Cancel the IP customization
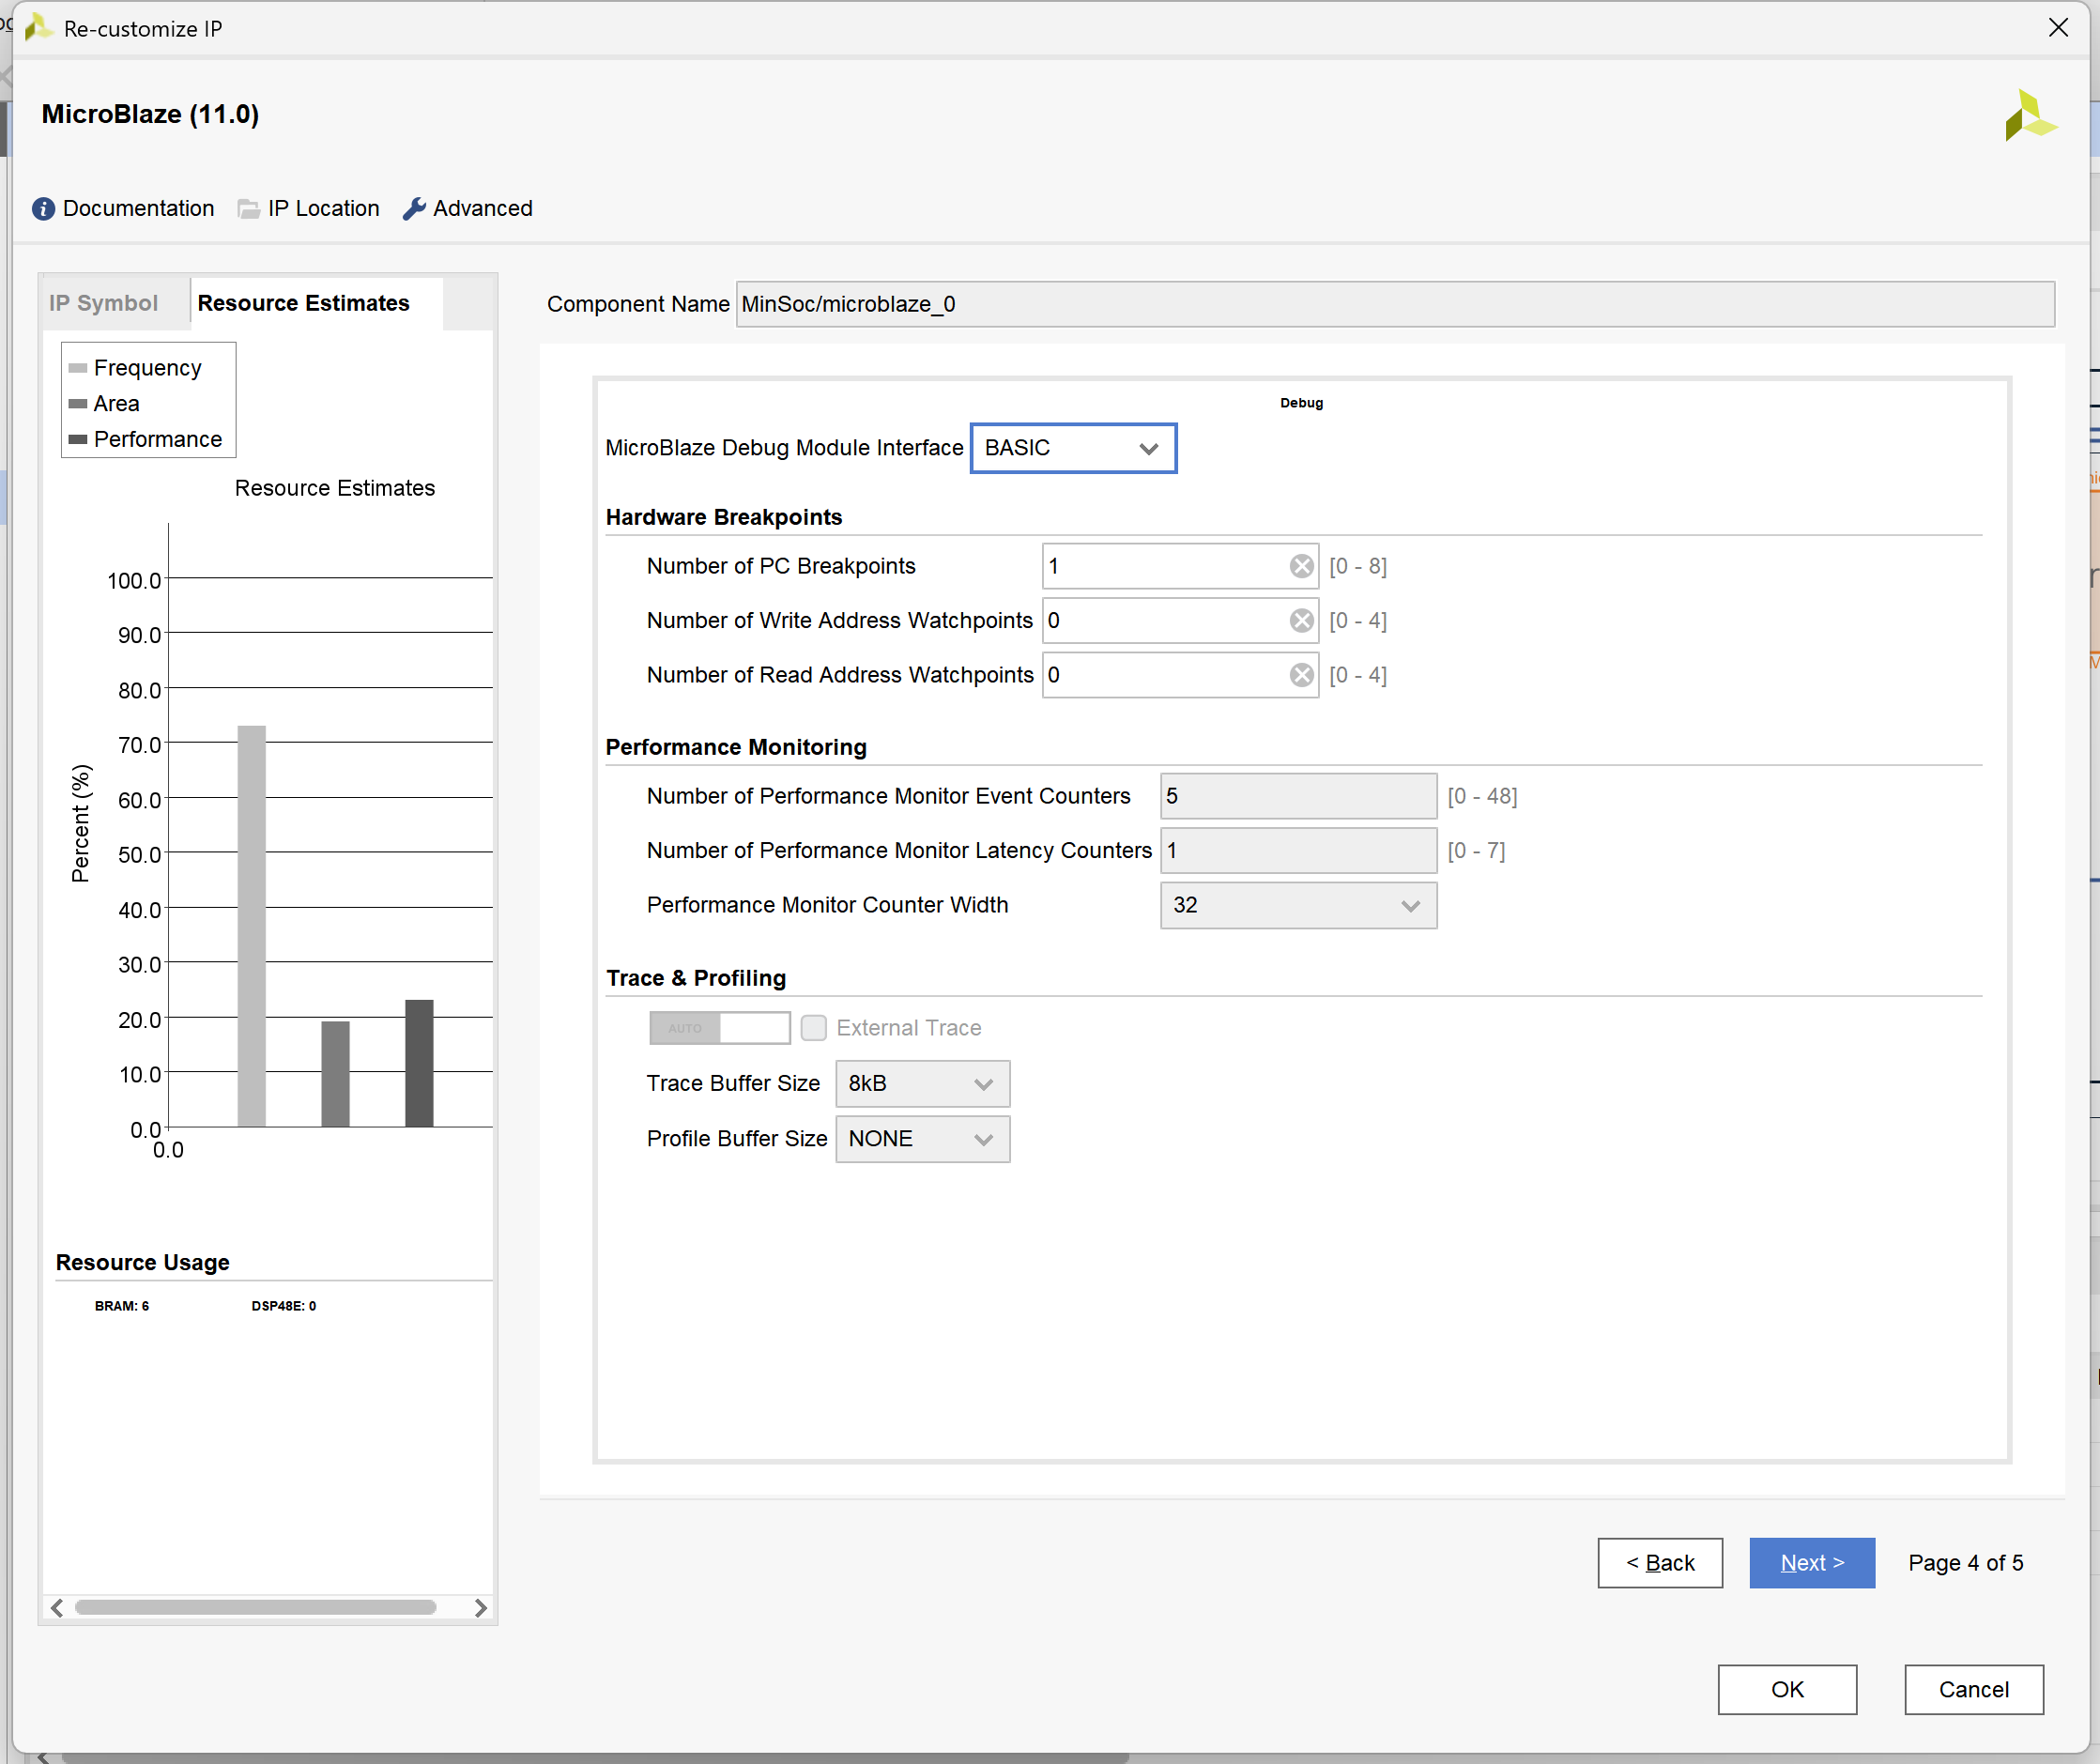 (x=1973, y=1690)
